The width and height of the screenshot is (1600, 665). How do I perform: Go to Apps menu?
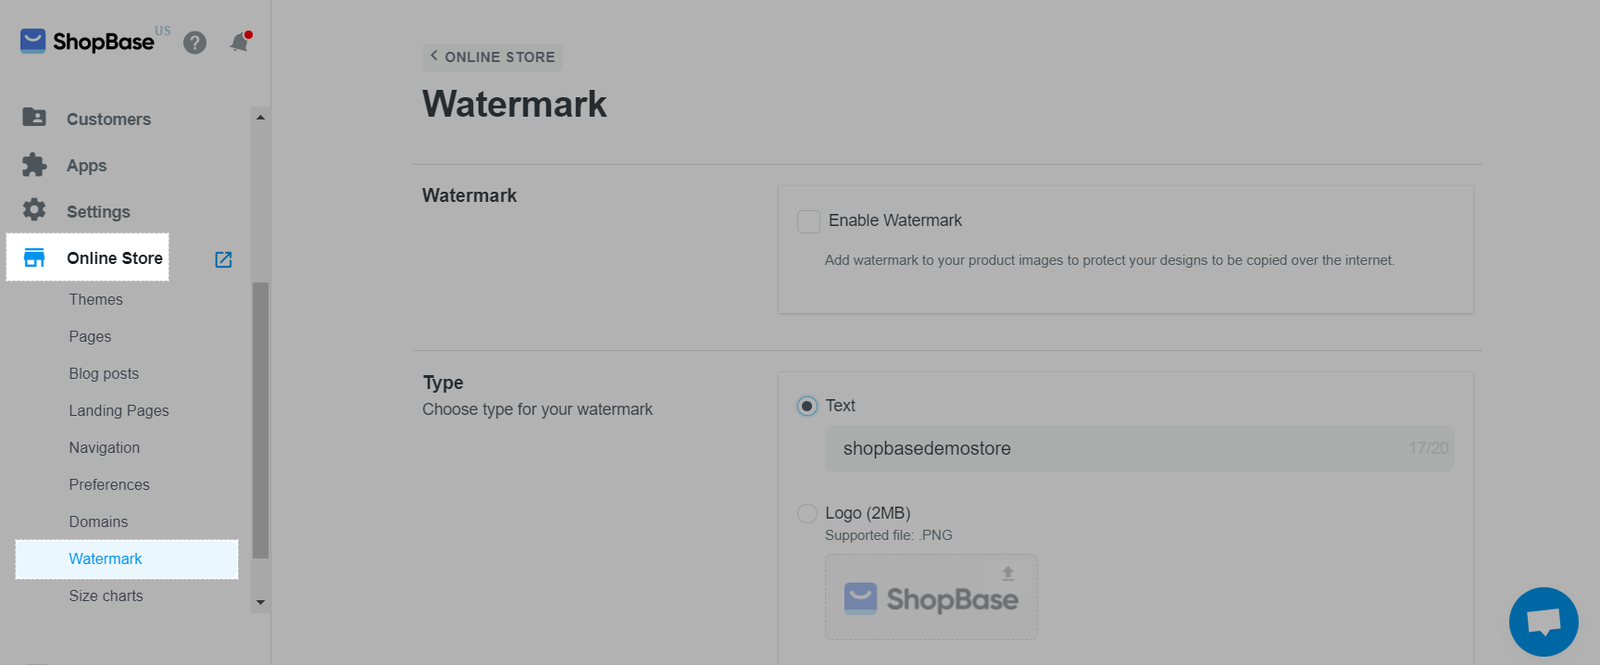(87, 166)
